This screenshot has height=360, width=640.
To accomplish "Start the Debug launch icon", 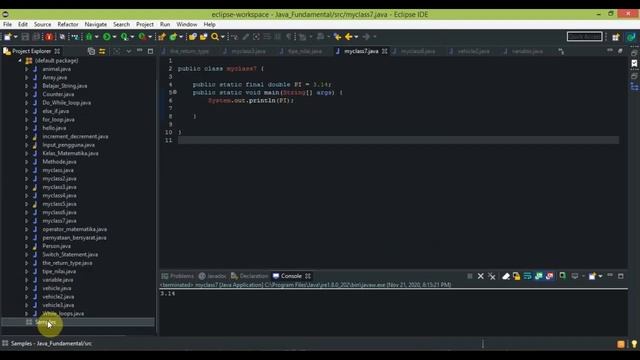I will pos(89,37).
